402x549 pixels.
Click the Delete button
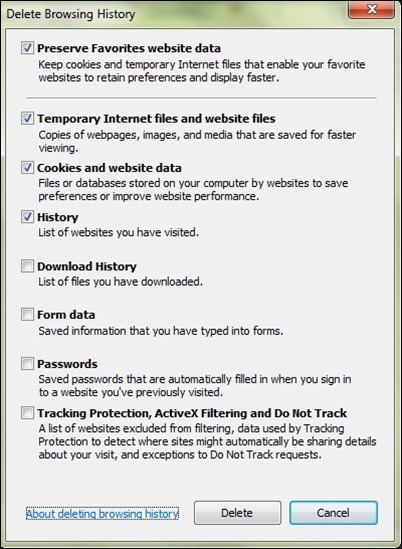pyautogui.click(x=237, y=513)
